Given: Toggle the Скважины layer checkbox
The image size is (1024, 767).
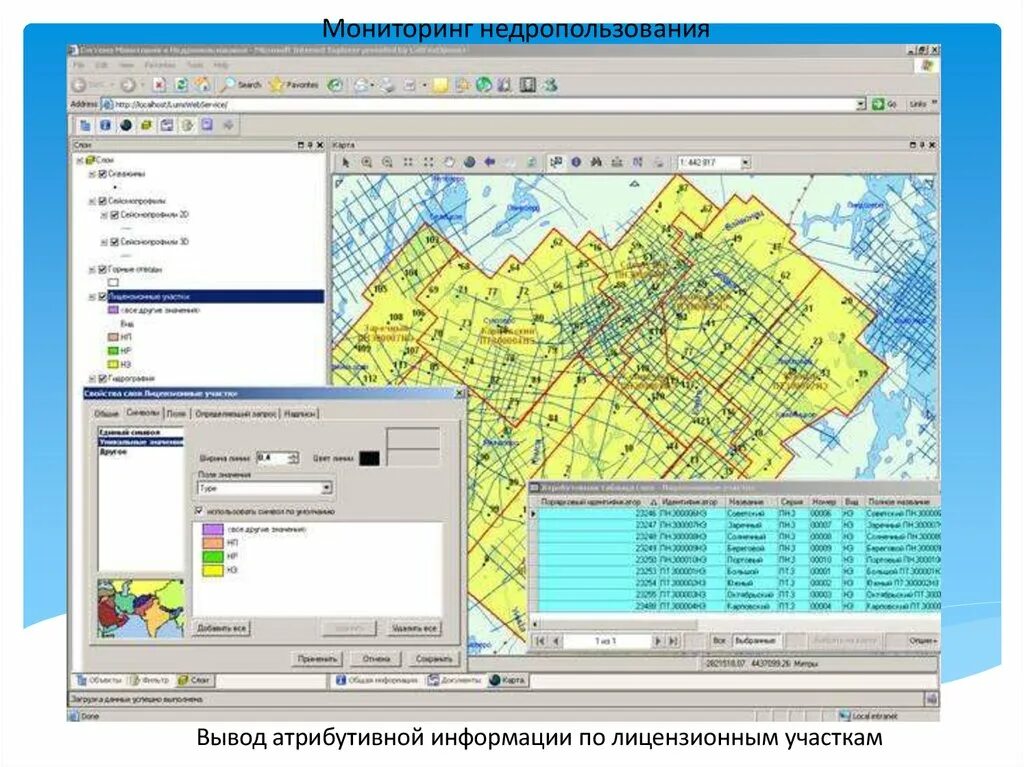Looking at the screenshot, I should coord(102,174).
